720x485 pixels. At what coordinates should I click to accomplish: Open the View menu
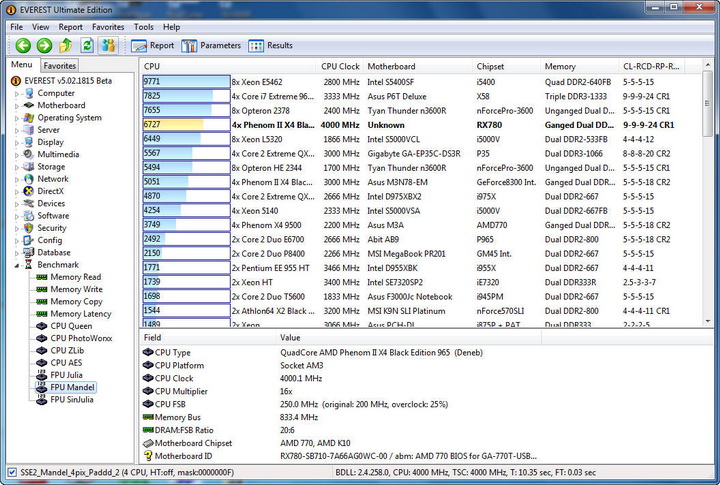pyautogui.click(x=40, y=27)
